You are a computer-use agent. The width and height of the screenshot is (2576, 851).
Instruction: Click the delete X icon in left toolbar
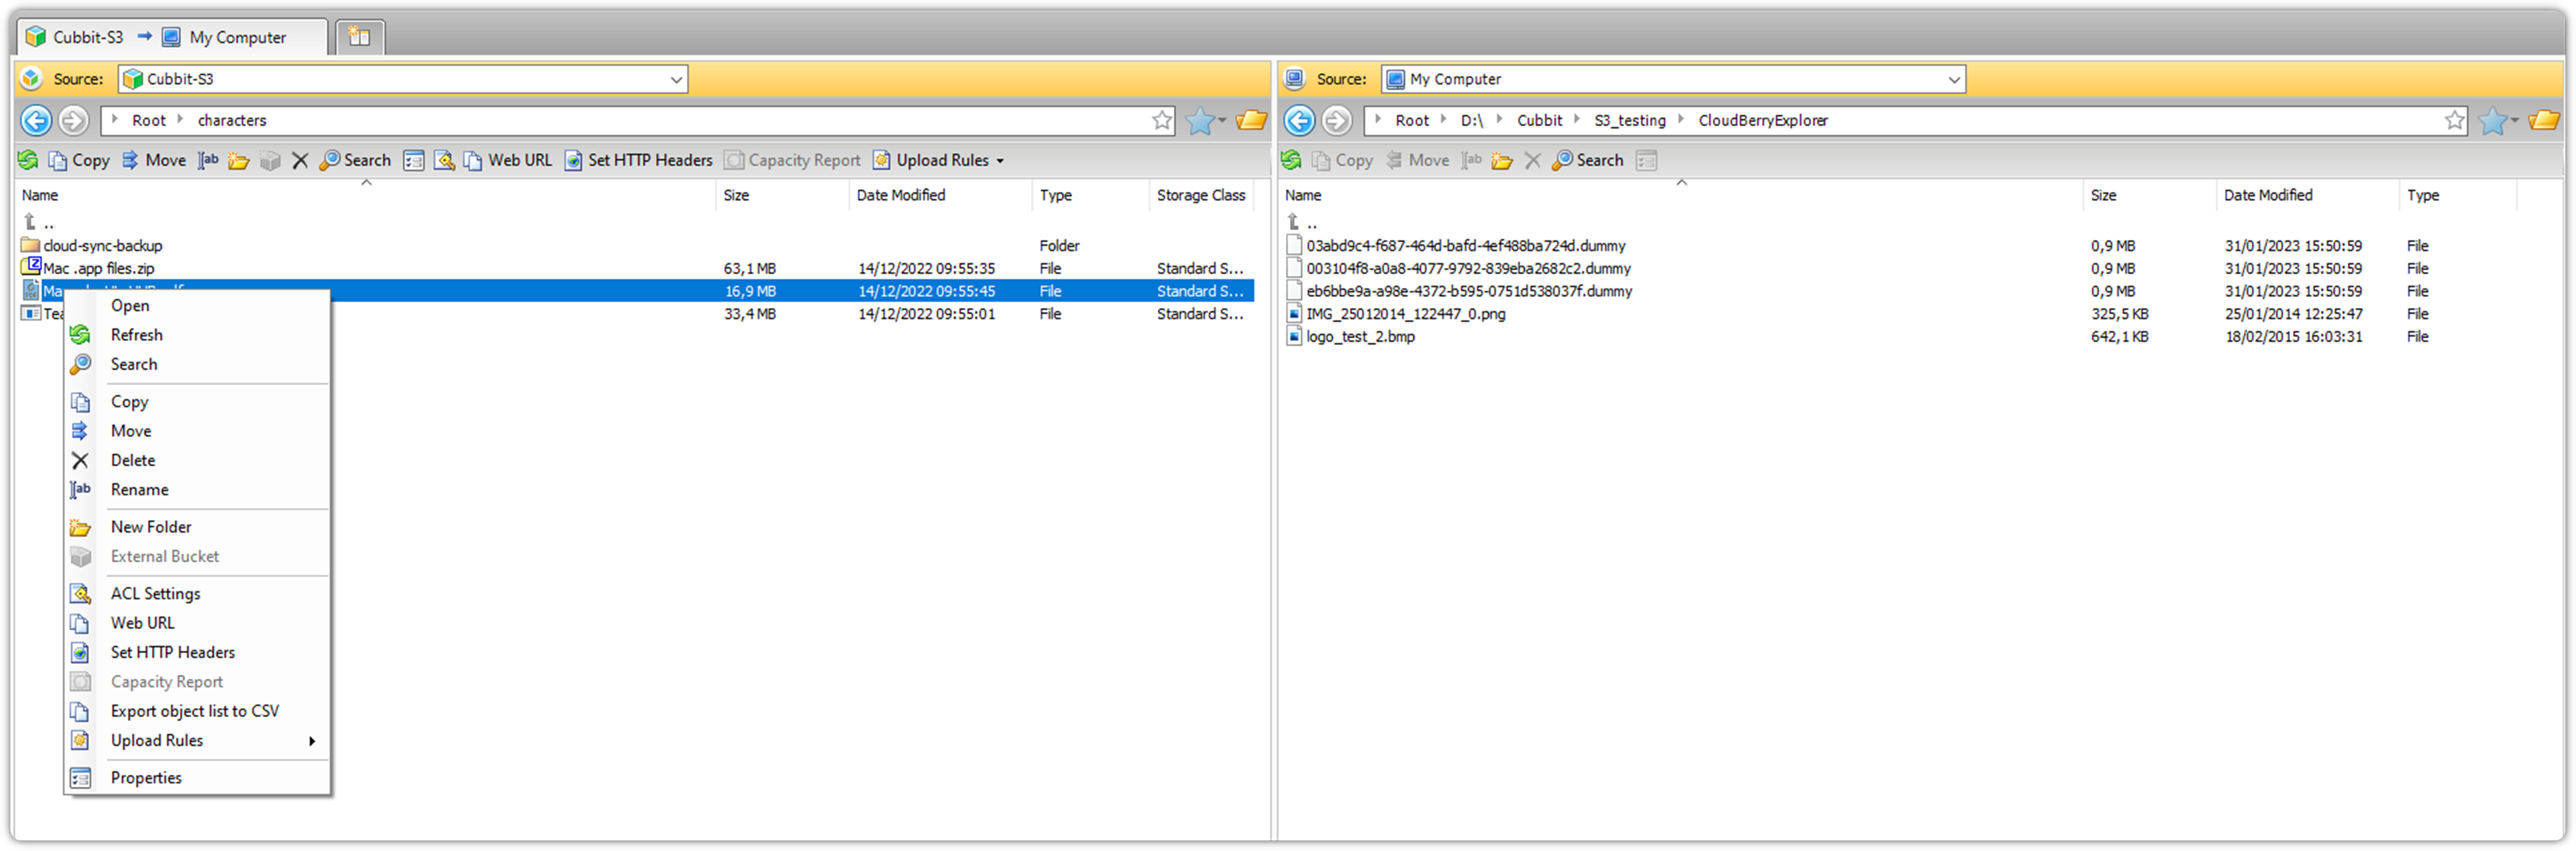coord(299,160)
